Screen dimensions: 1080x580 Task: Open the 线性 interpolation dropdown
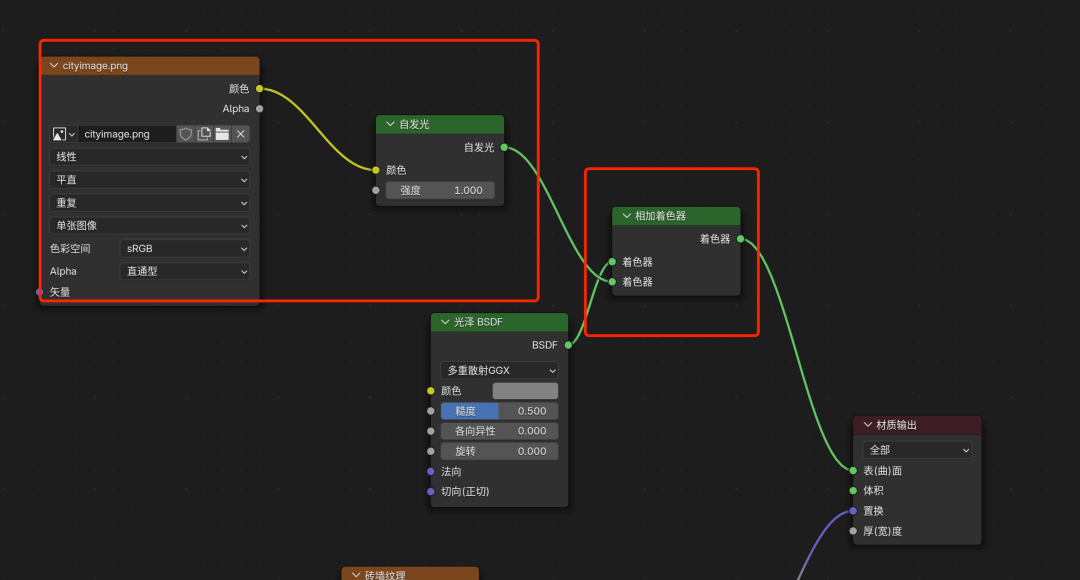150,157
